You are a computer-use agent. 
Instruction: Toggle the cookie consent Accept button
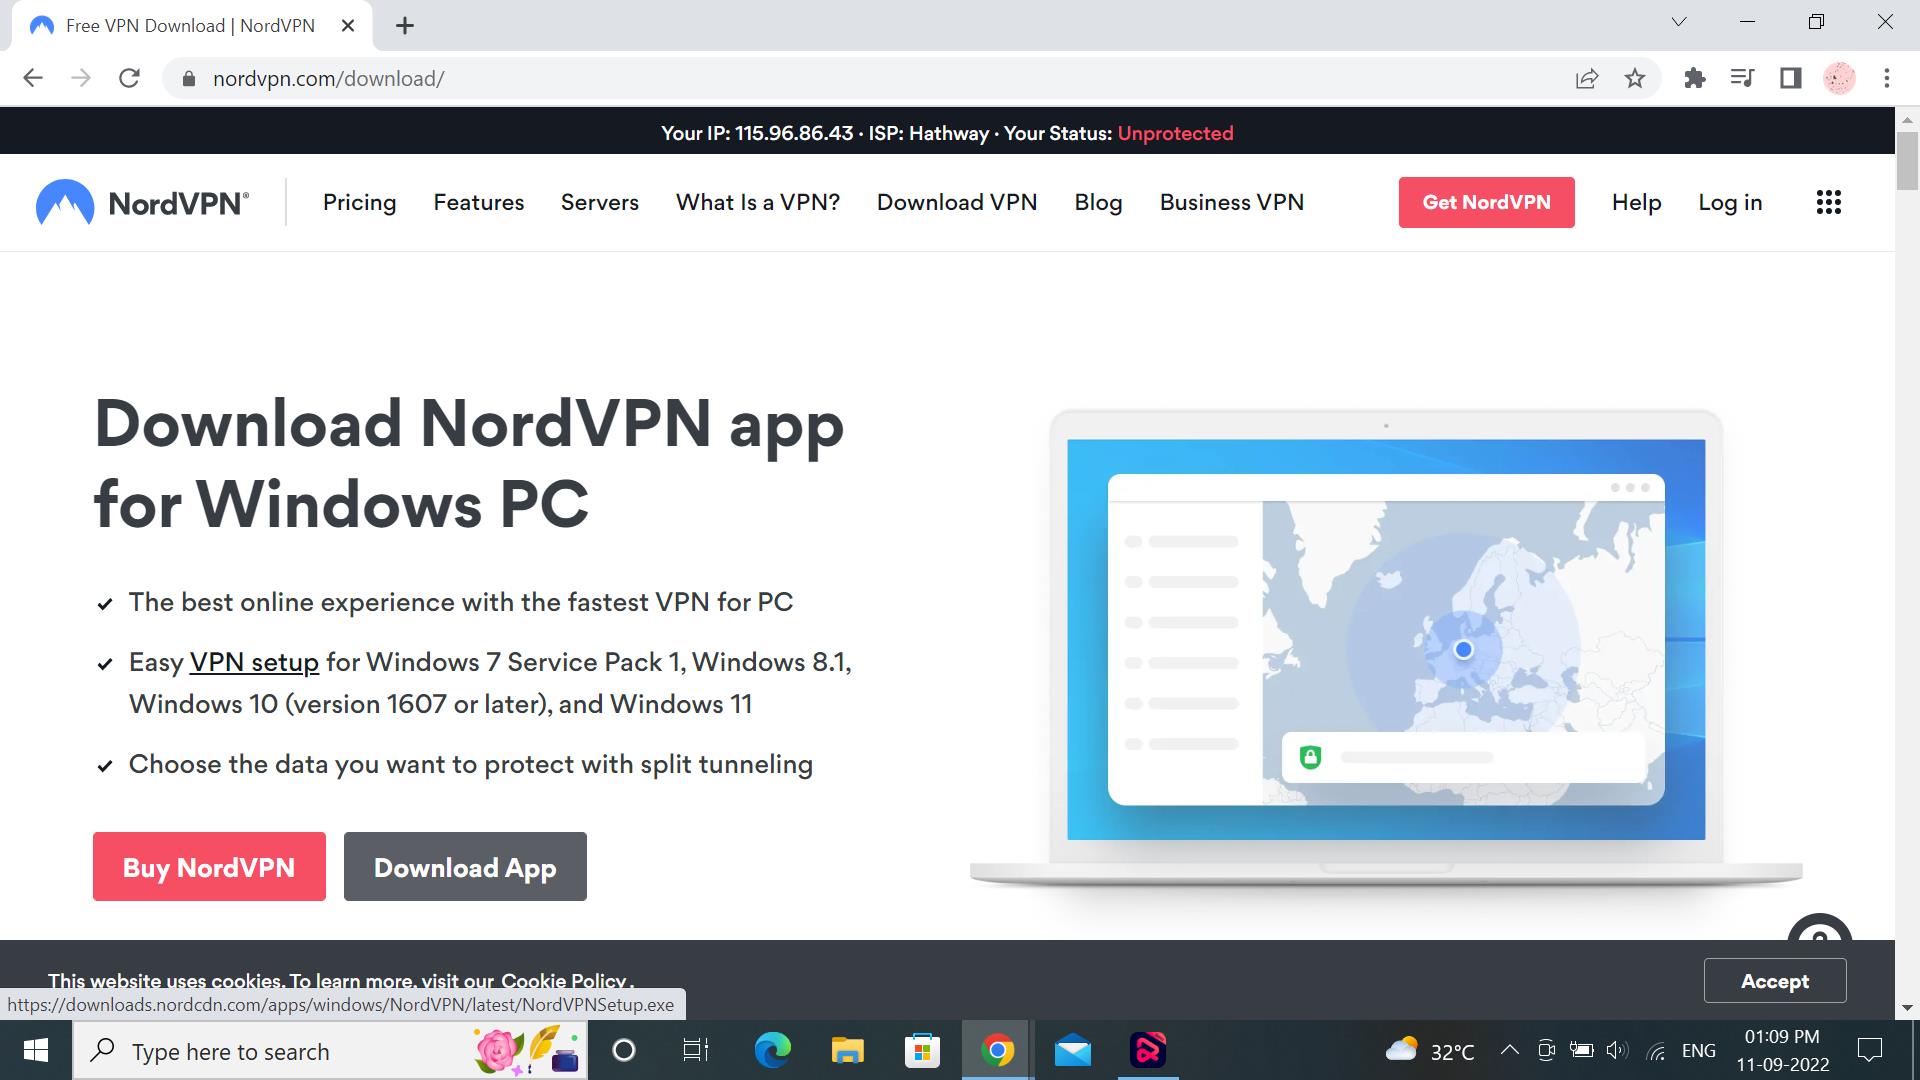click(1775, 980)
